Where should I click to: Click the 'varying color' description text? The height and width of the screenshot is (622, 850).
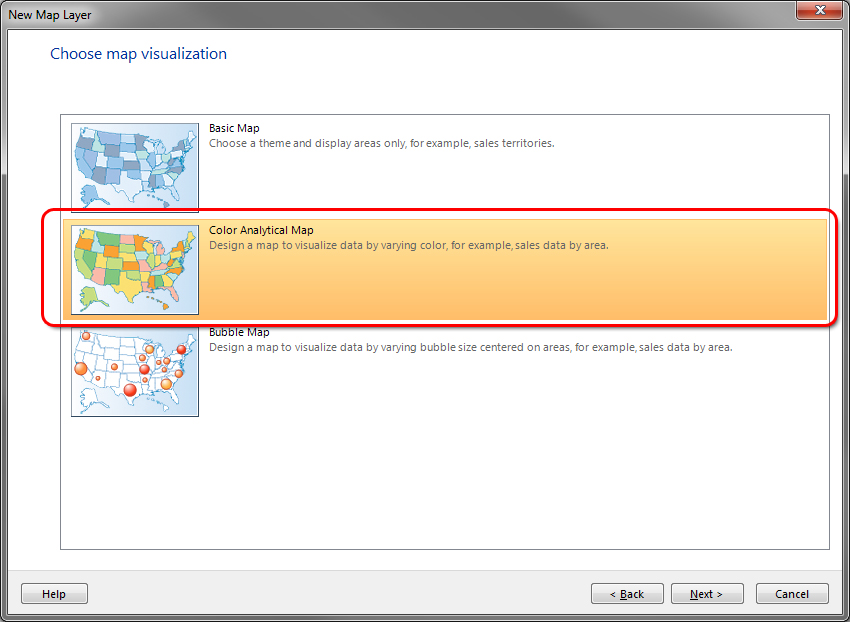[x=408, y=246]
